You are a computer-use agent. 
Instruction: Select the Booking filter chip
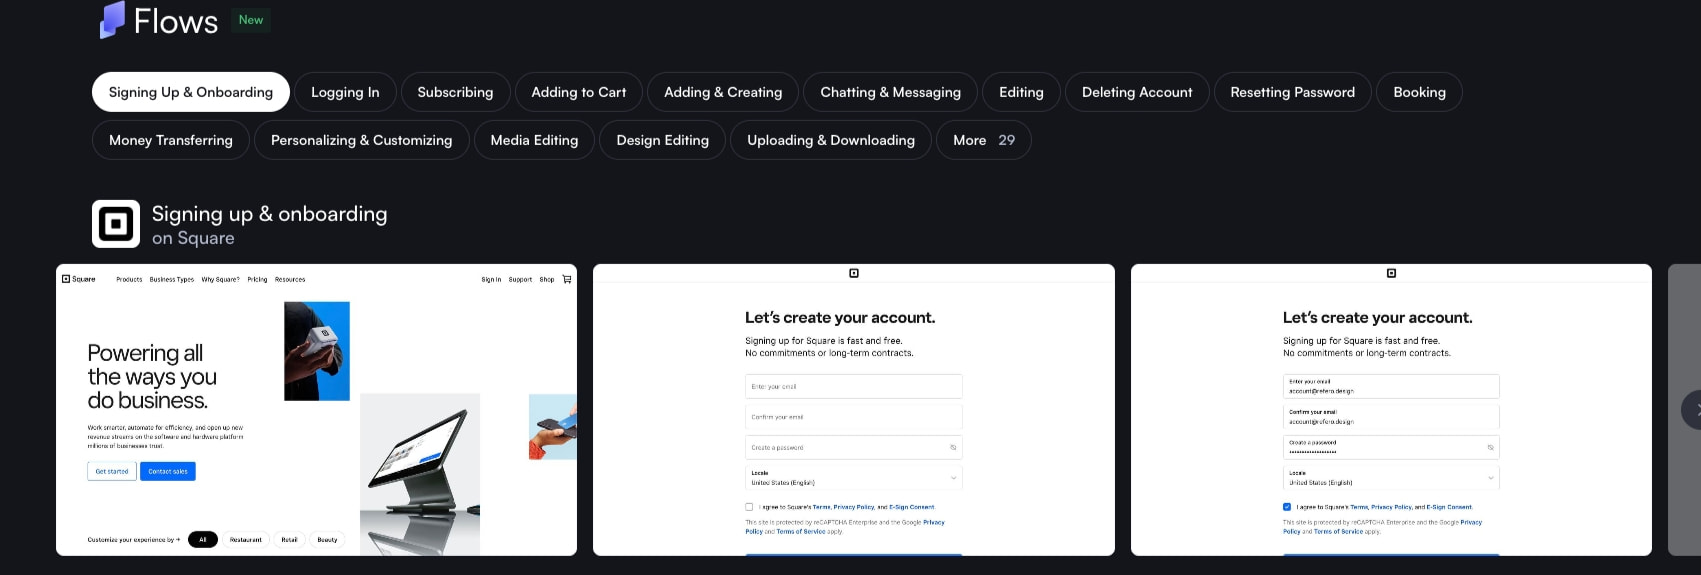tap(1420, 92)
